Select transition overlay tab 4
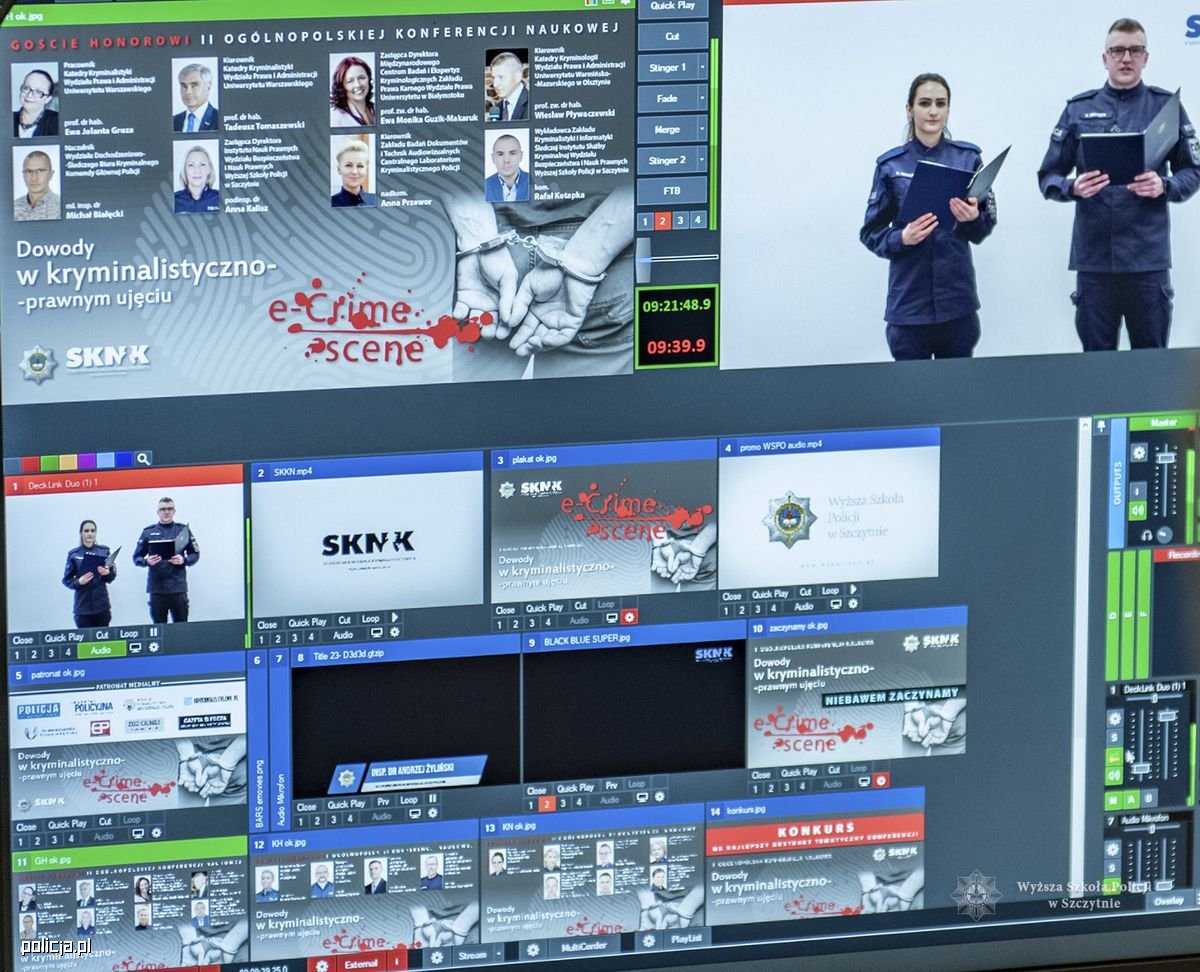The width and height of the screenshot is (1200, 972). tap(698, 220)
